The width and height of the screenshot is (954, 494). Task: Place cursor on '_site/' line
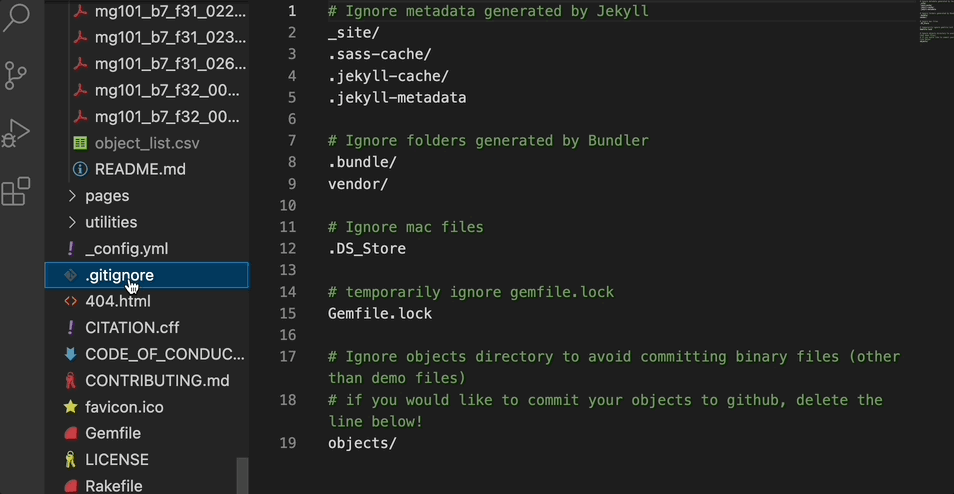[353, 32]
